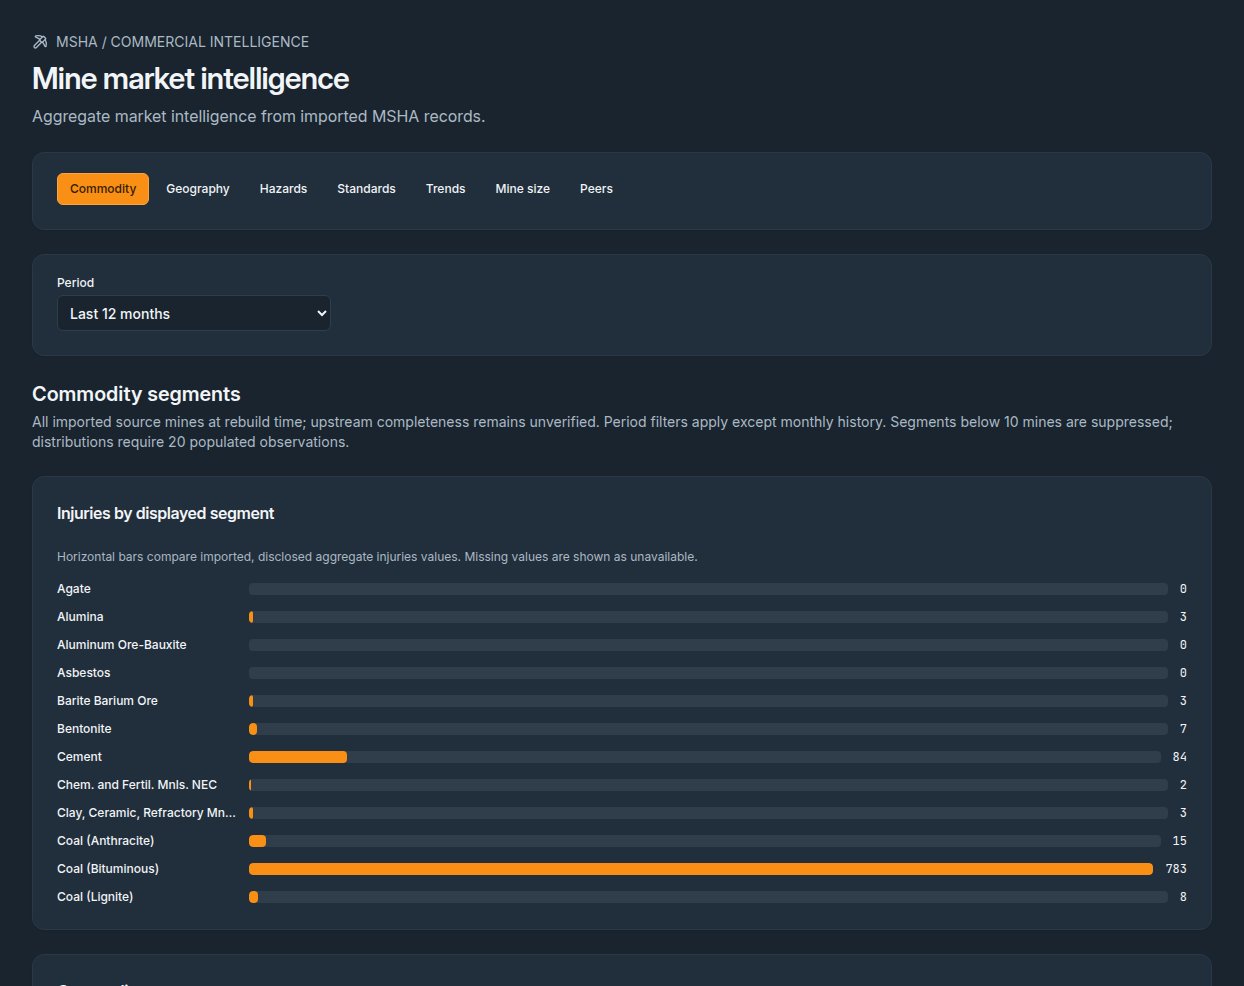The width and height of the screenshot is (1244, 986).
Task: Click the value 8 for Coal (Lignite)
Action: tap(1183, 897)
